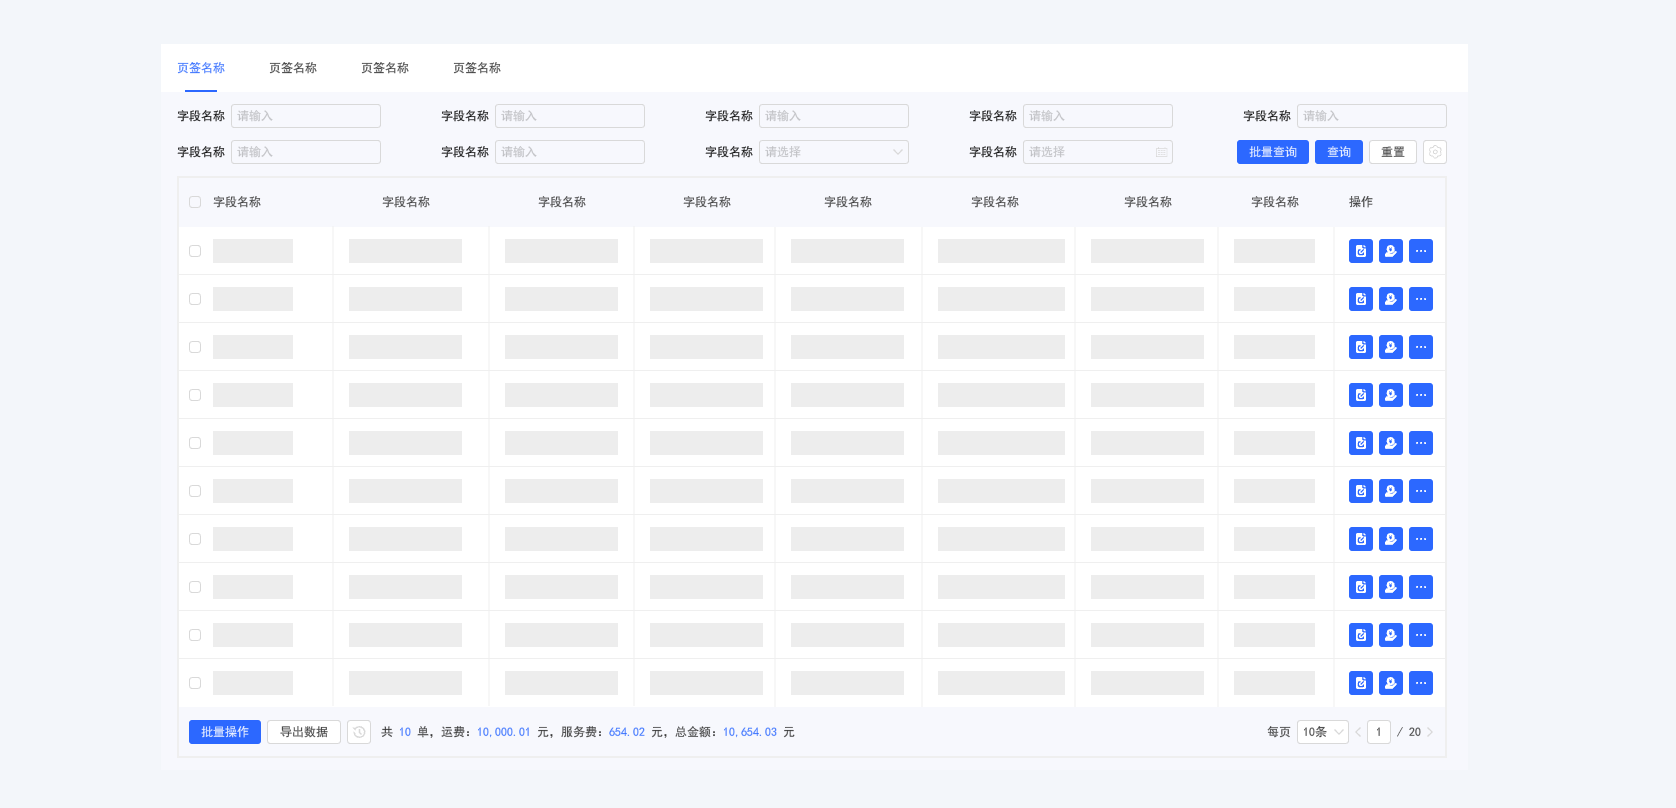The height and width of the screenshot is (808, 1676).
Task: Click the edit document icon in the first table row
Action: (1360, 251)
